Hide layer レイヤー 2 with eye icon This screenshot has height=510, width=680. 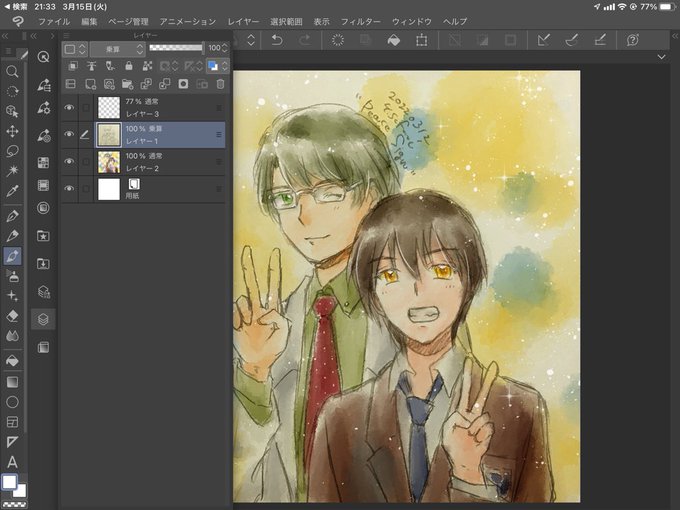pos(69,161)
